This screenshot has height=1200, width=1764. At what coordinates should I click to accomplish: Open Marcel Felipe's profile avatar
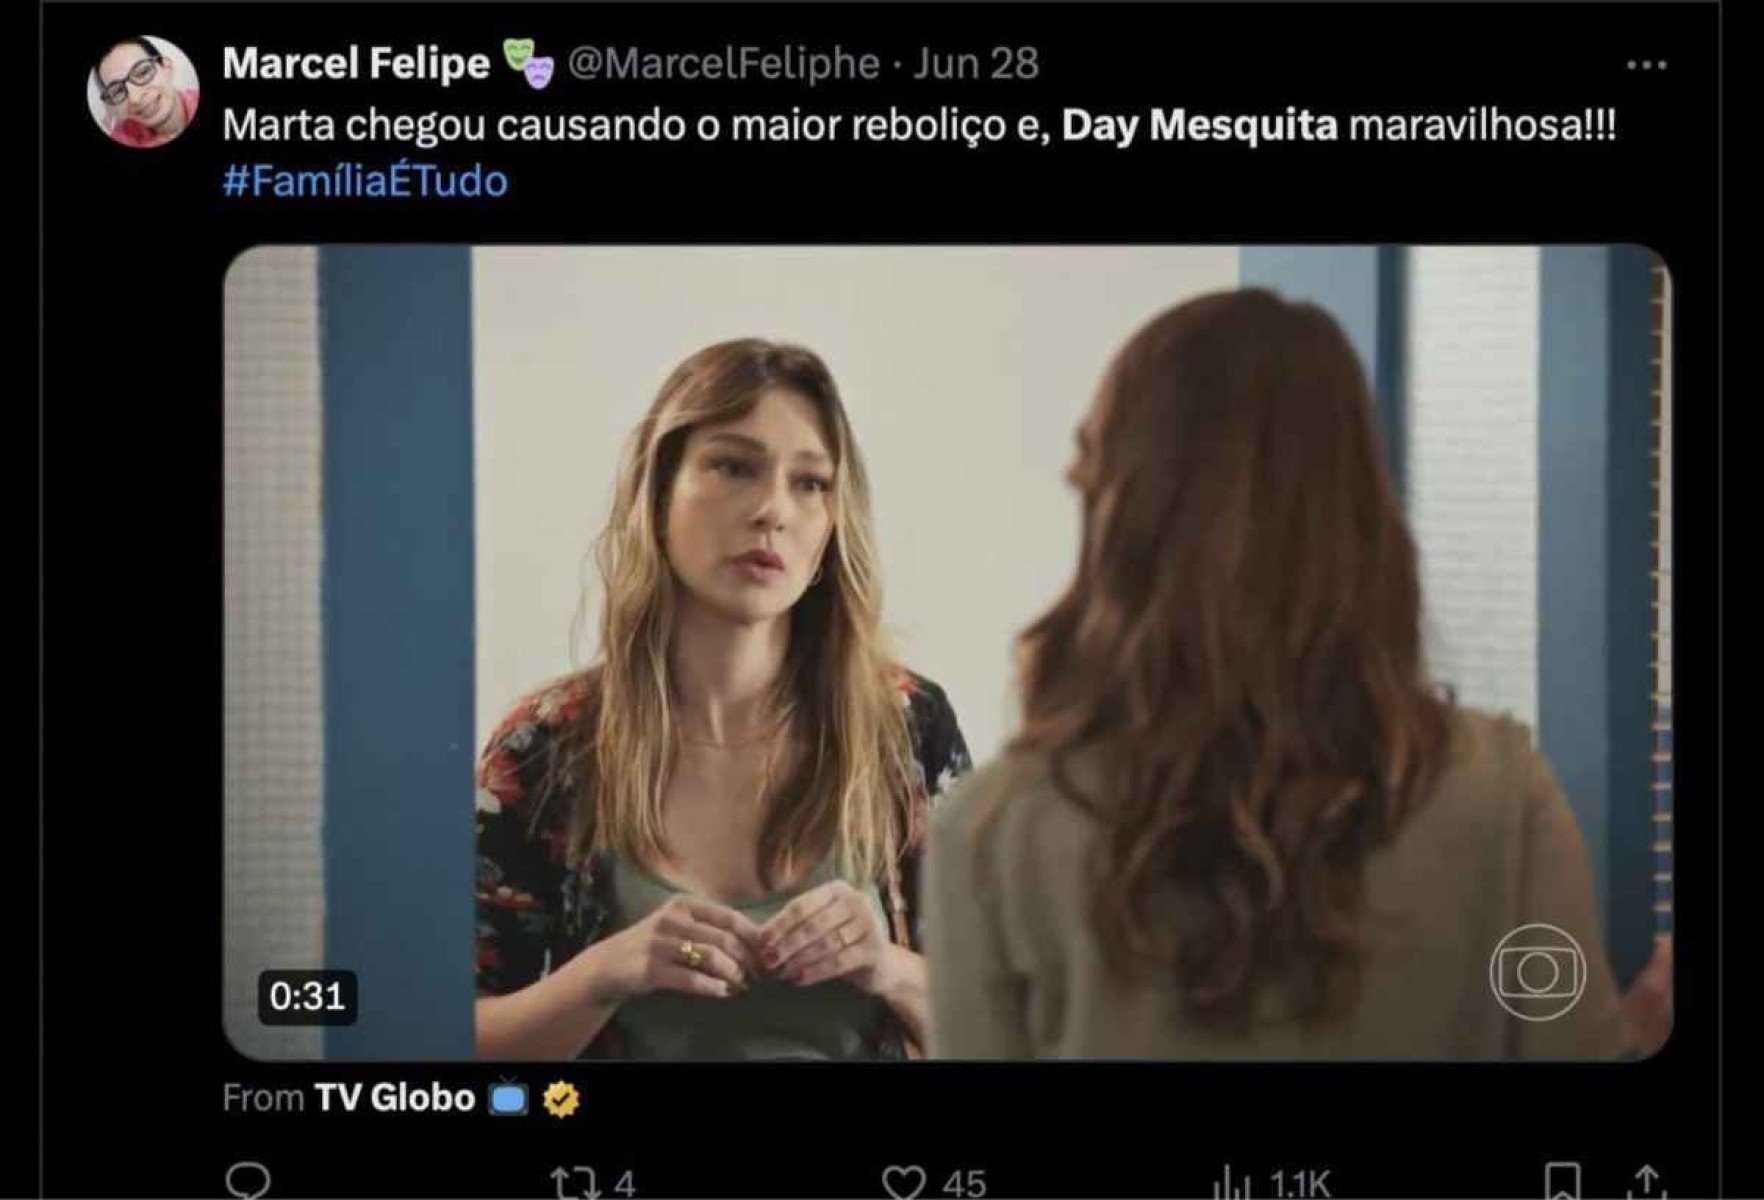coord(143,92)
